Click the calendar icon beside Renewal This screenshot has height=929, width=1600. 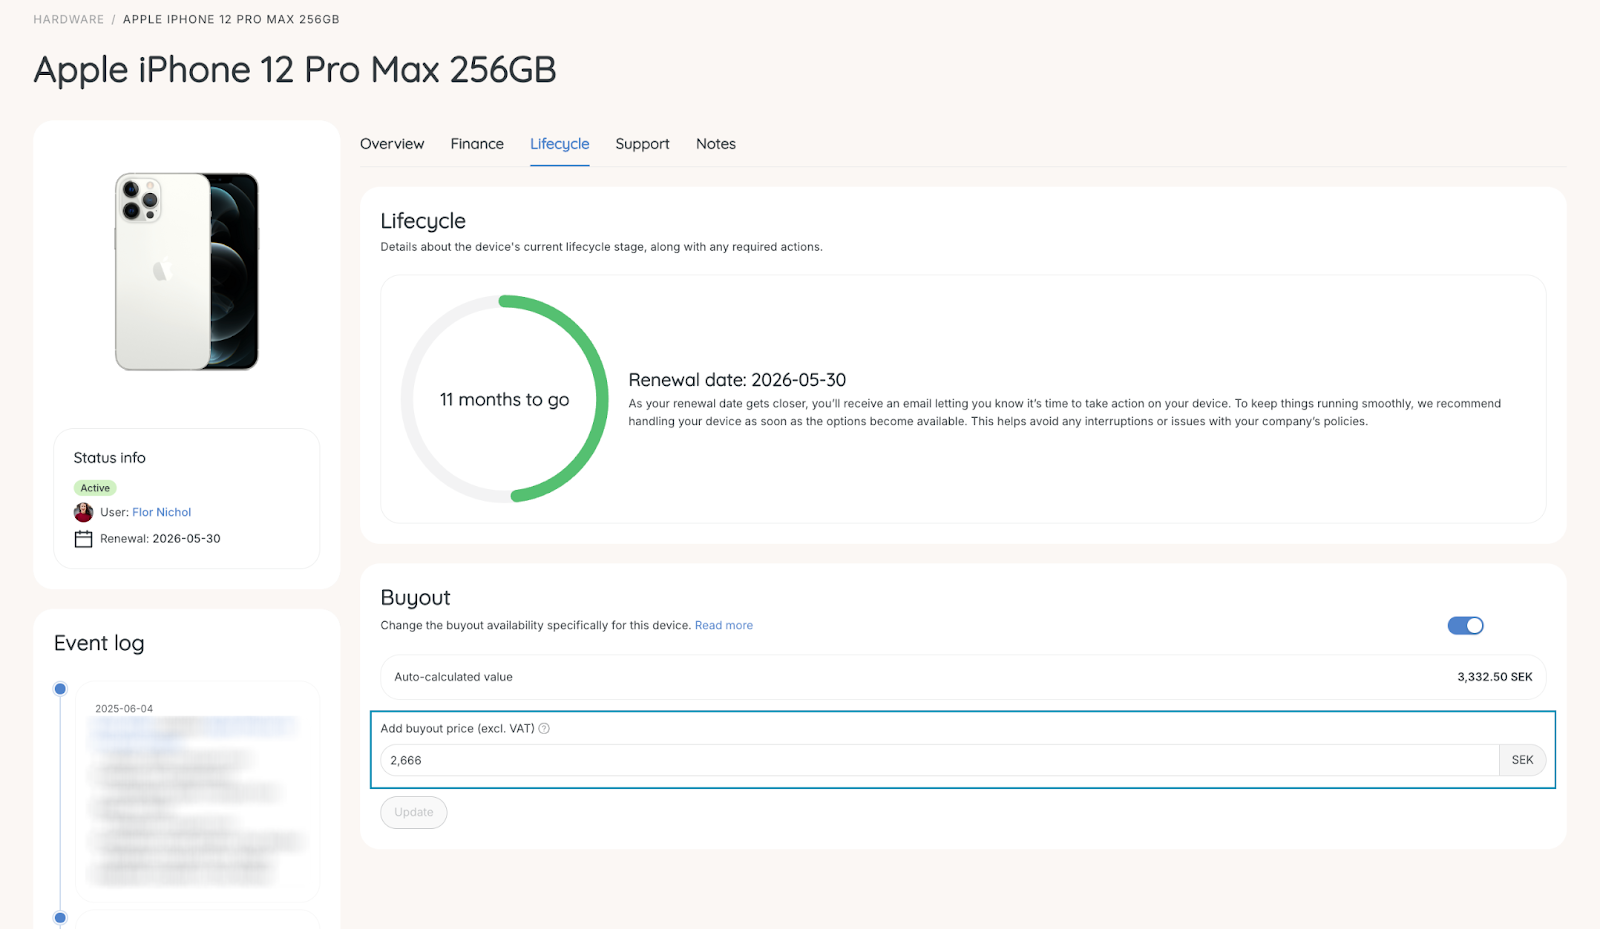click(84, 539)
